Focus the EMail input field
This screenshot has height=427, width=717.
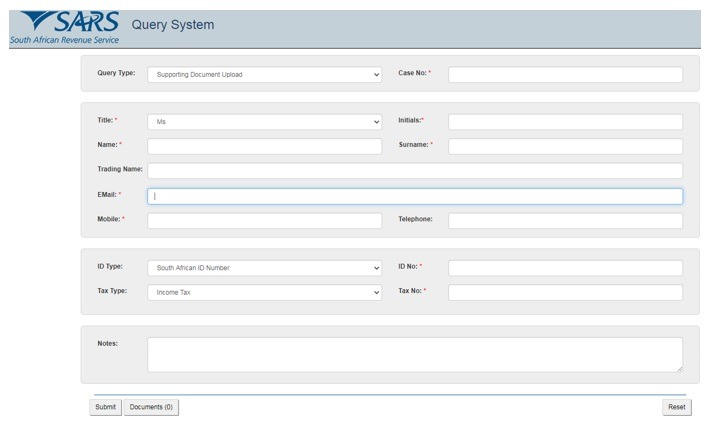tap(414, 196)
